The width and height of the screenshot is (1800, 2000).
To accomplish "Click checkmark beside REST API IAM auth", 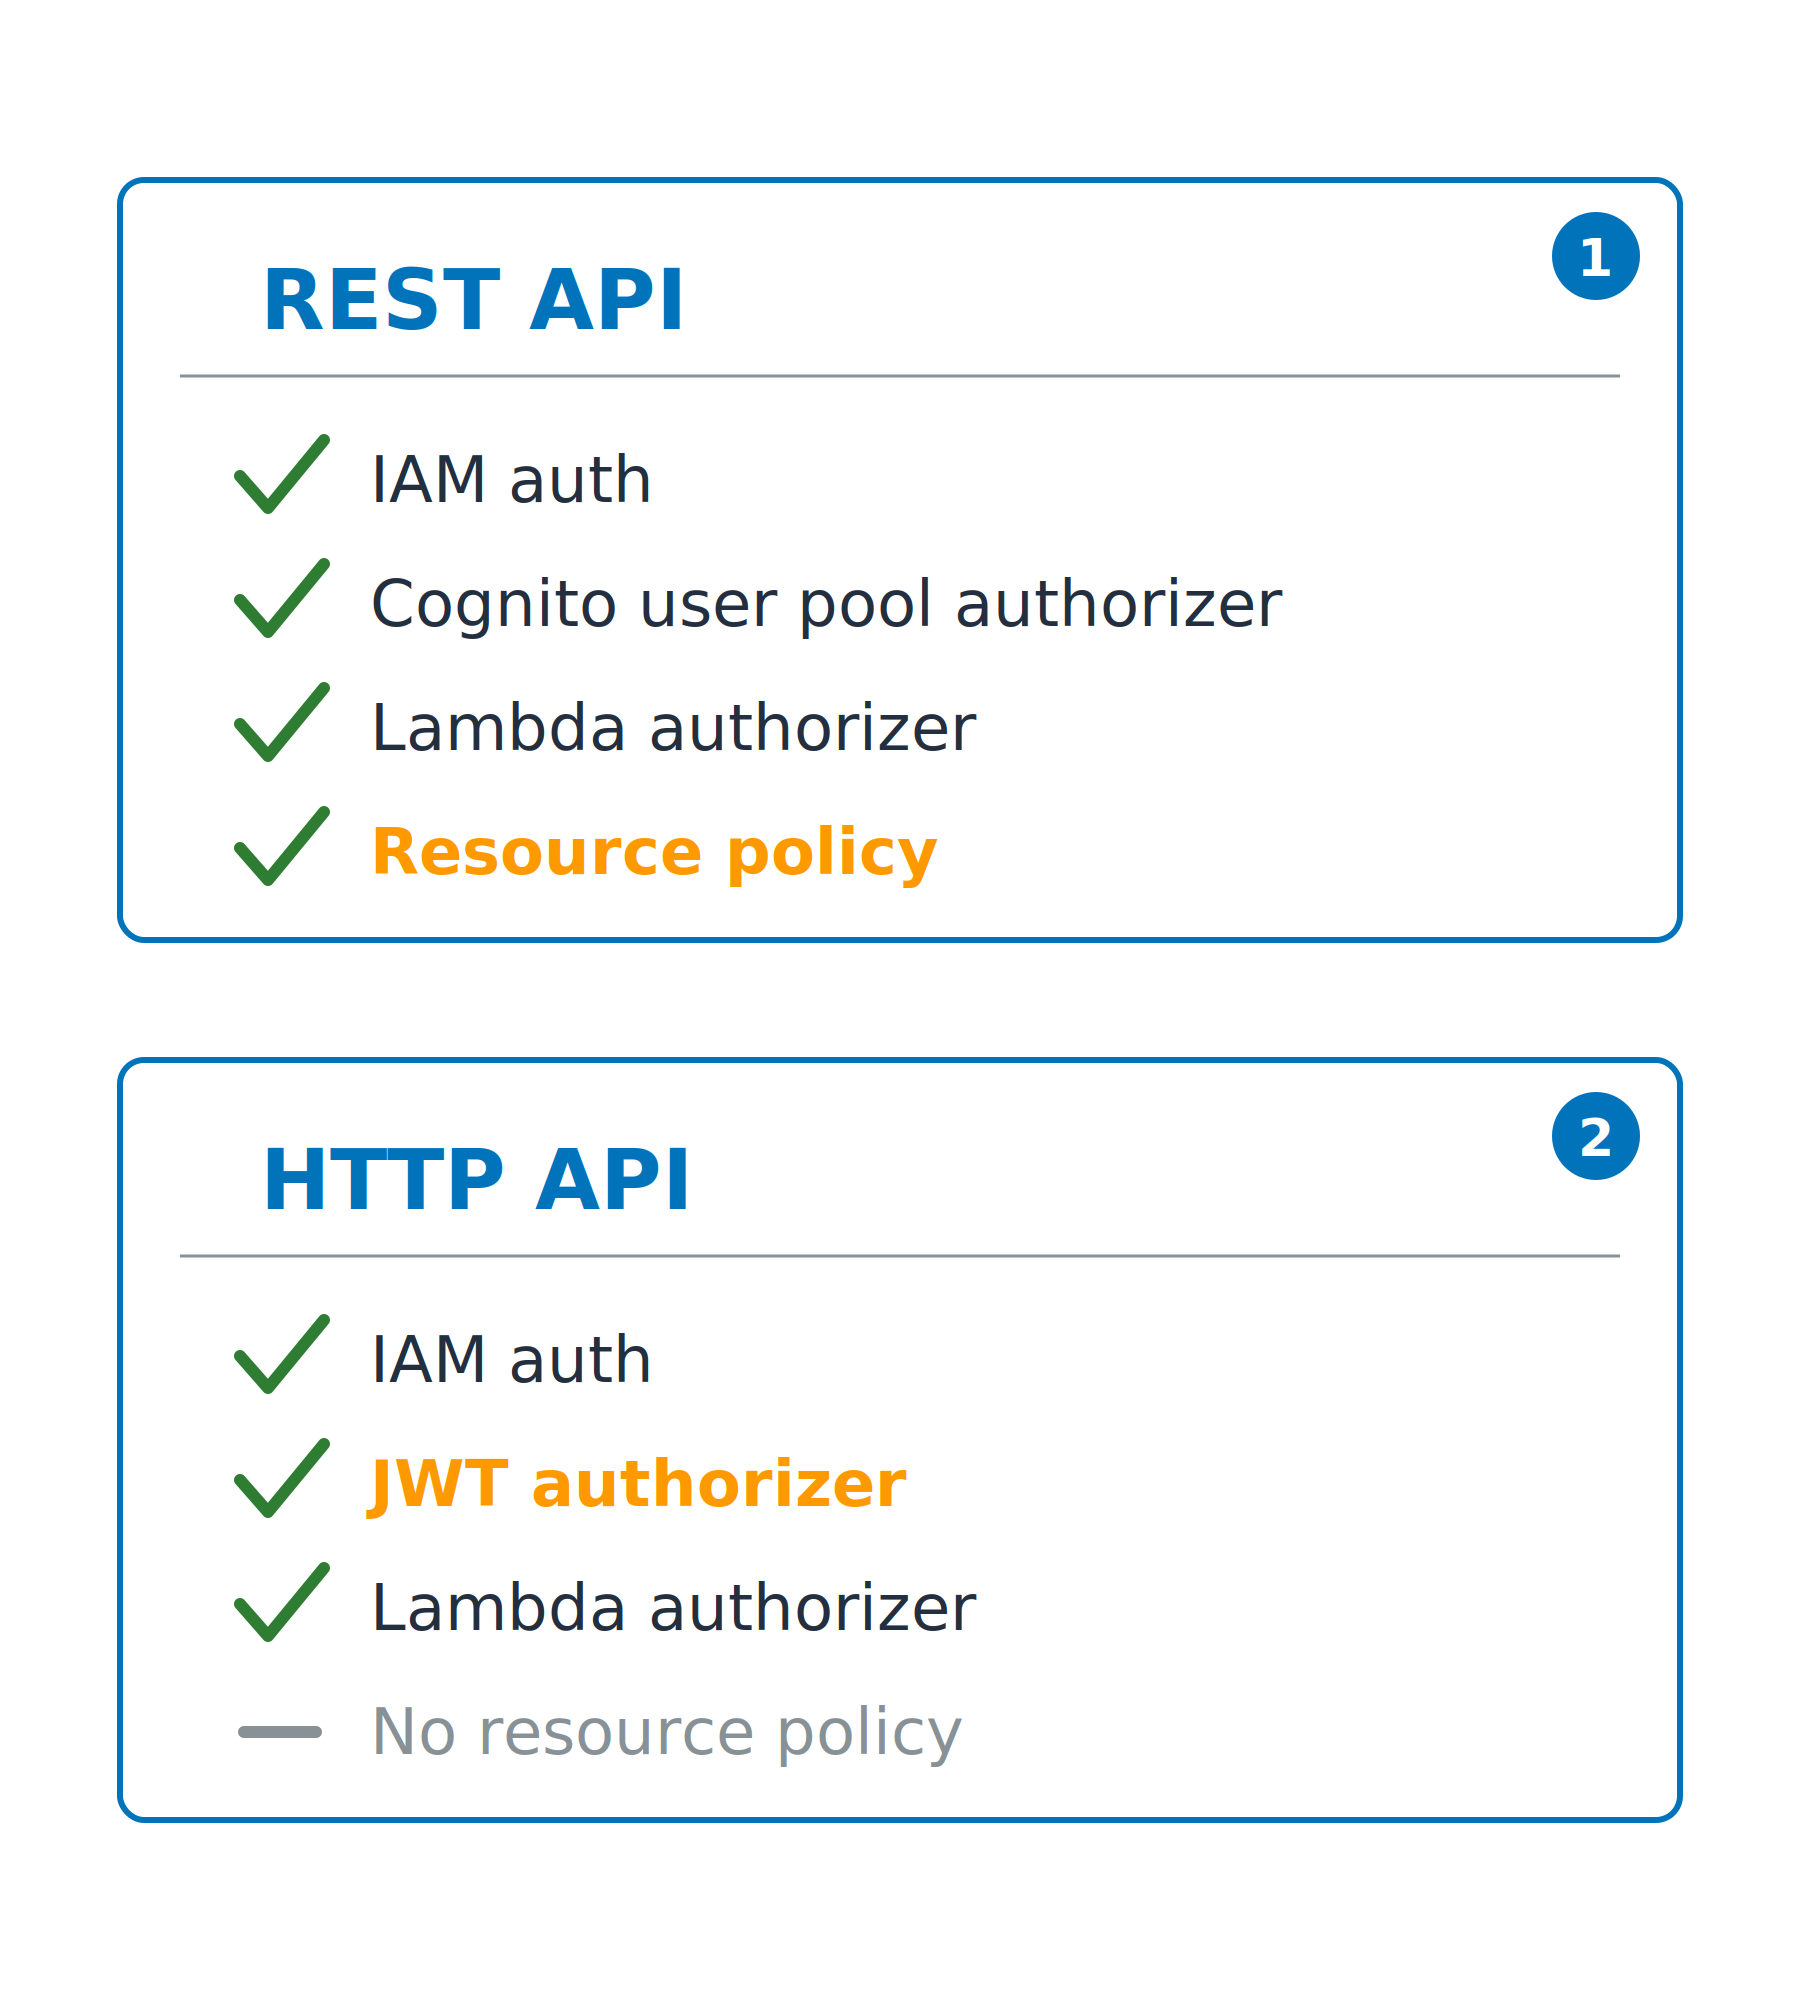I will click(x=282, y=474).
